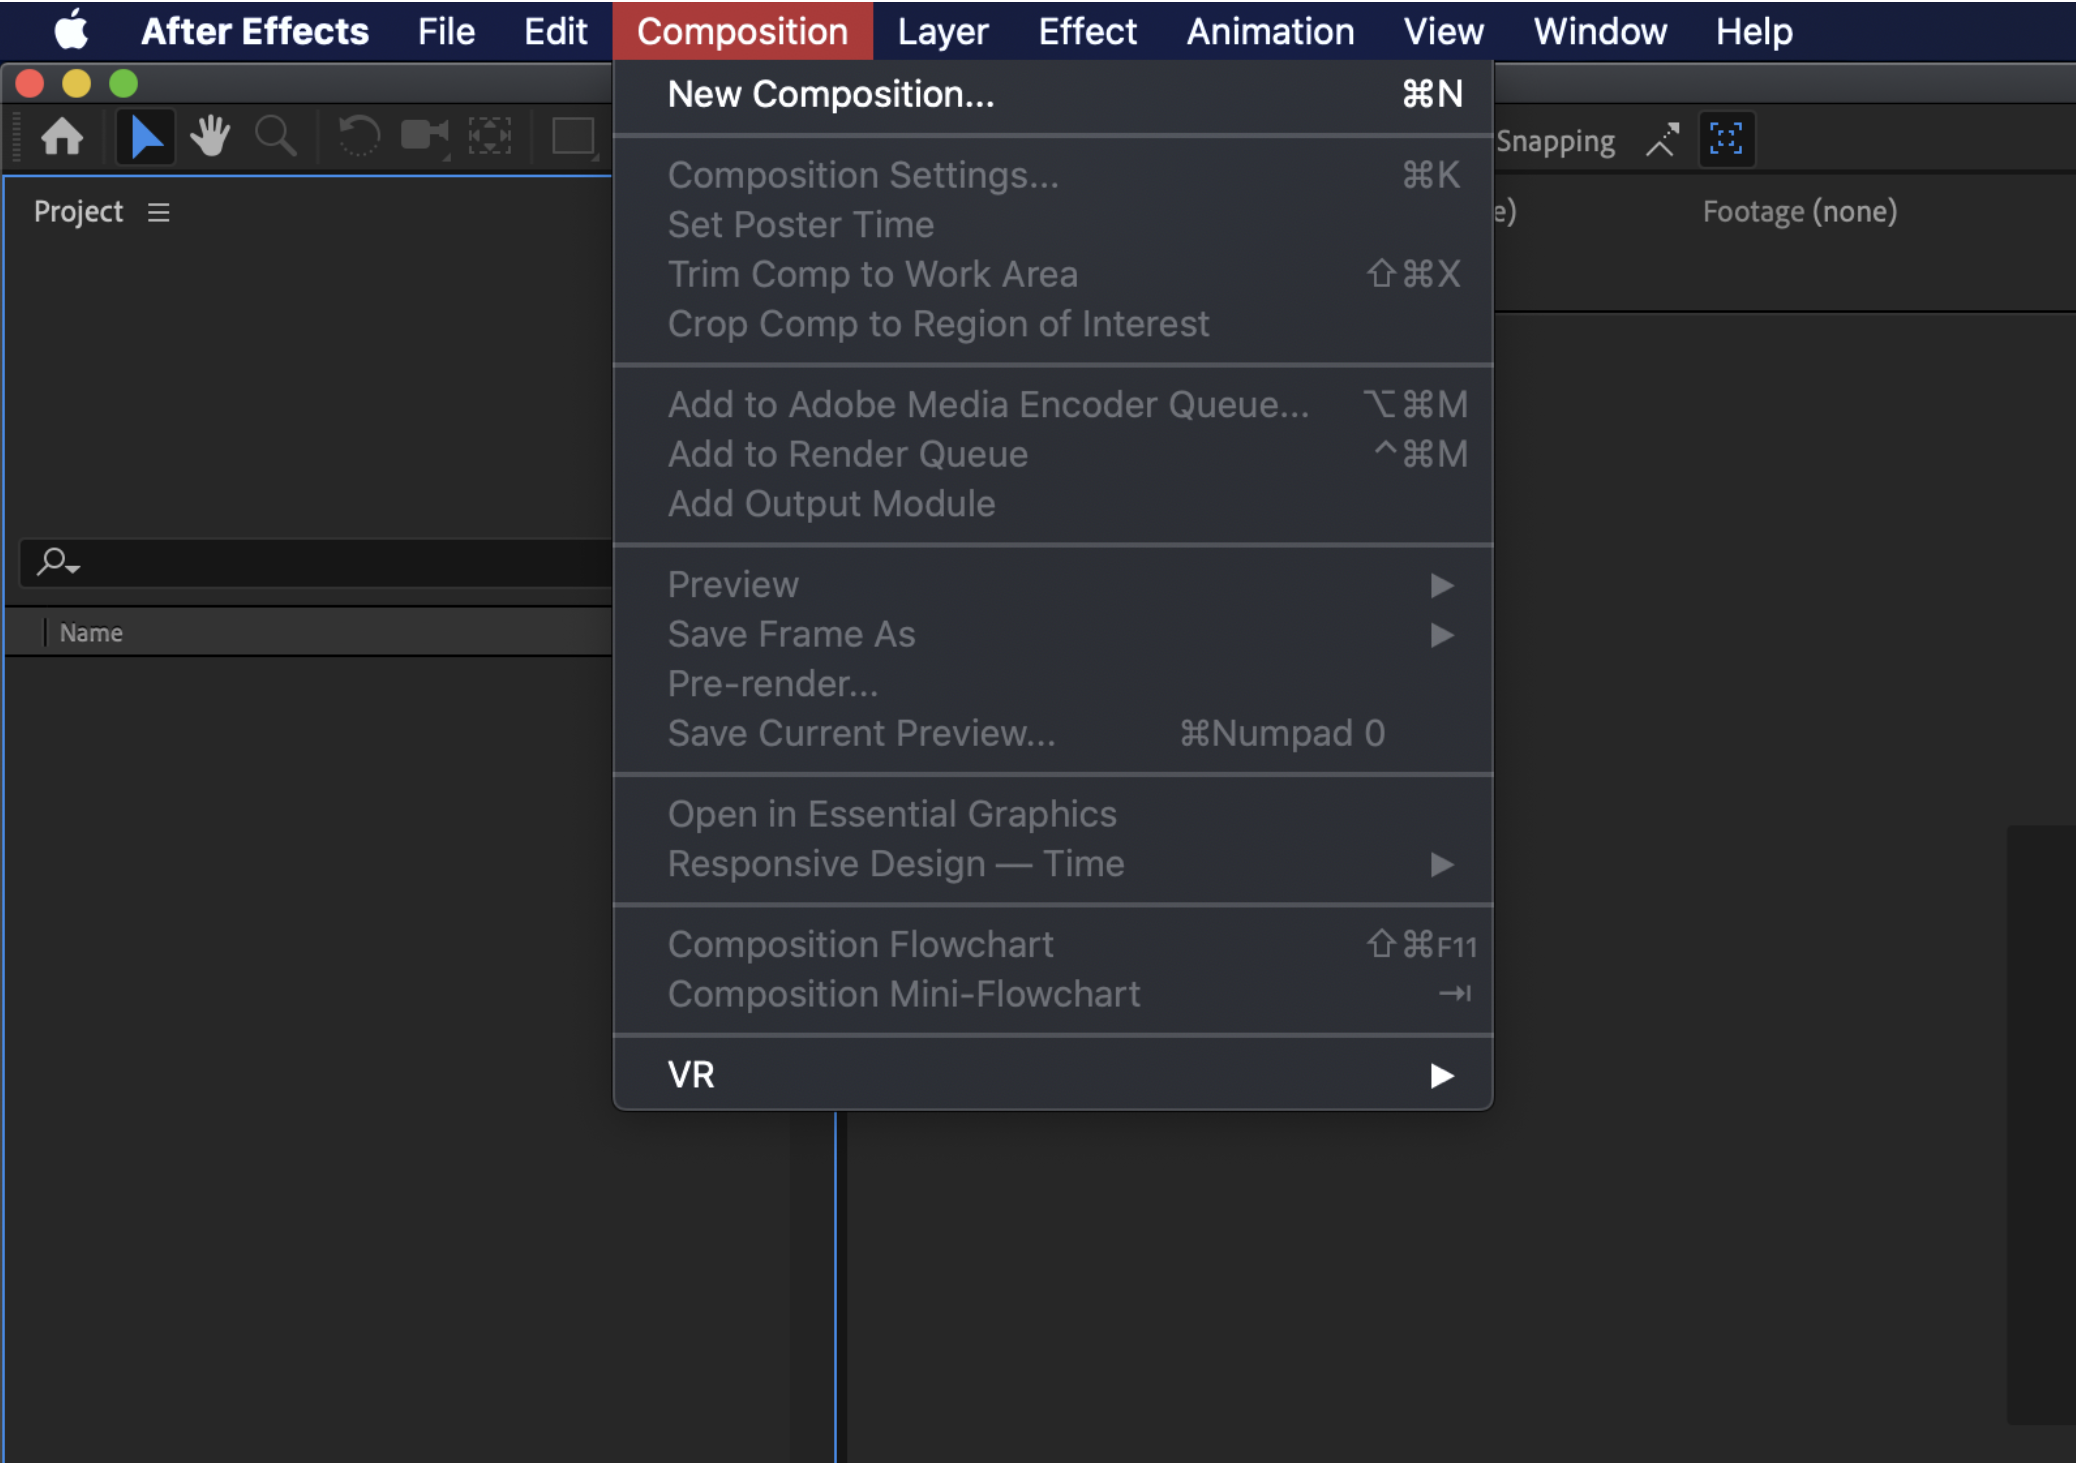Maximize window with the green button
This screenshot has width=2078, height=1464.
123,83
